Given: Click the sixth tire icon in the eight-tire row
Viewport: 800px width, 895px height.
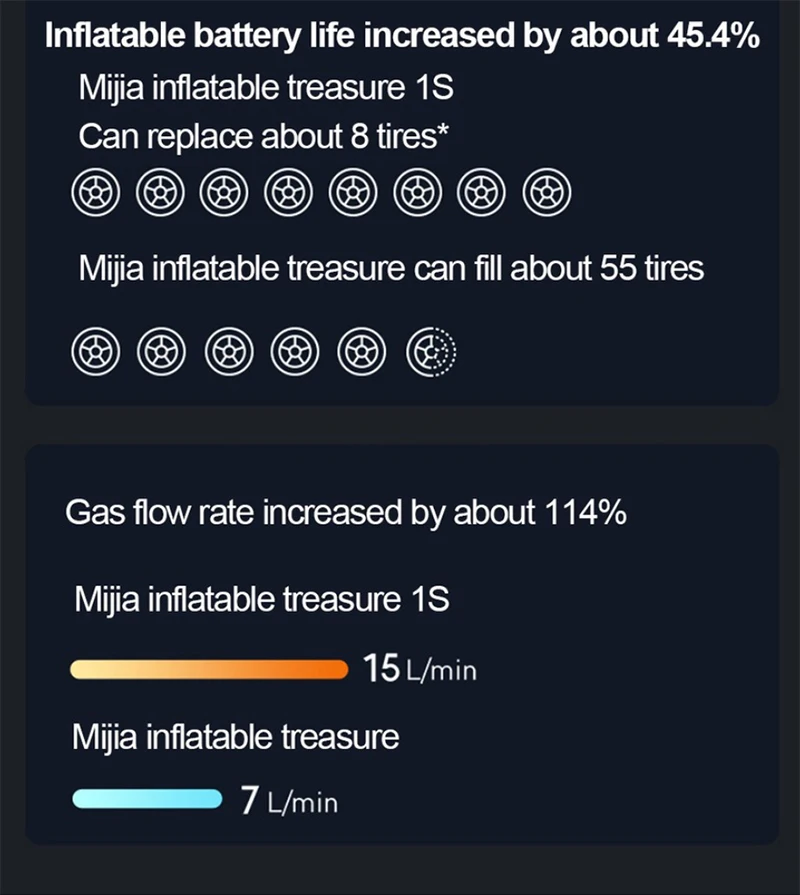Looking at the screenshot, I should click(x=417, y=193).
